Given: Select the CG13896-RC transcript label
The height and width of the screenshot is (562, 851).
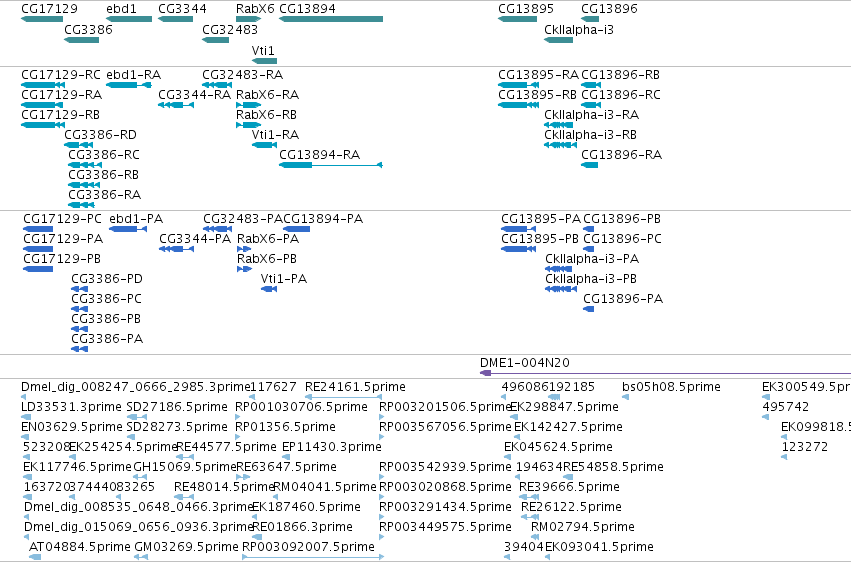Looking at the screenshot, I should [x=621, y=94].
